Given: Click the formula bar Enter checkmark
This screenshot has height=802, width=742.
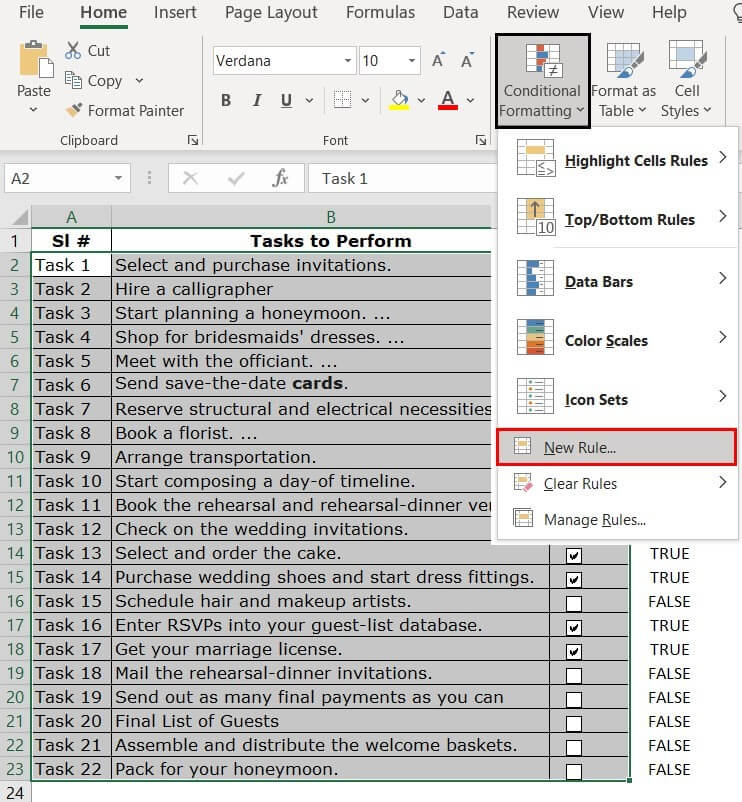Looking at the screenshot, I should [236, 178].
